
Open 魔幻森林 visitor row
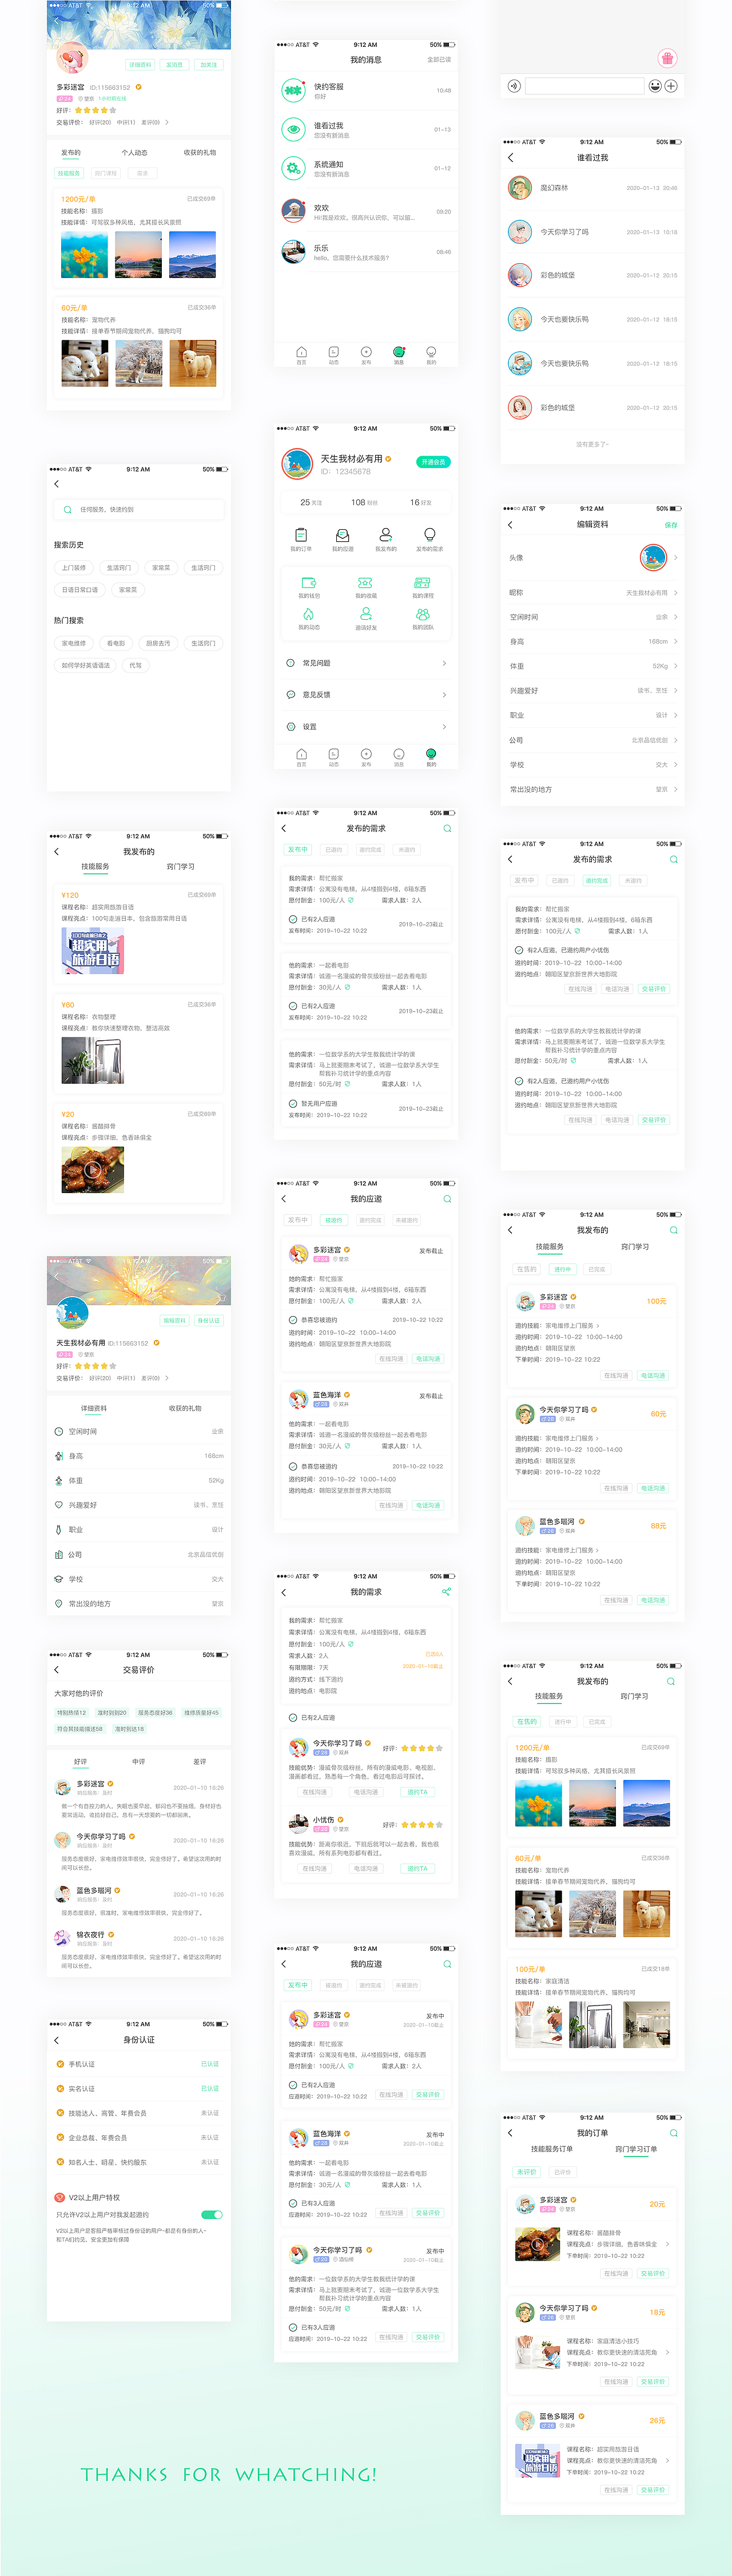(593, 188)
